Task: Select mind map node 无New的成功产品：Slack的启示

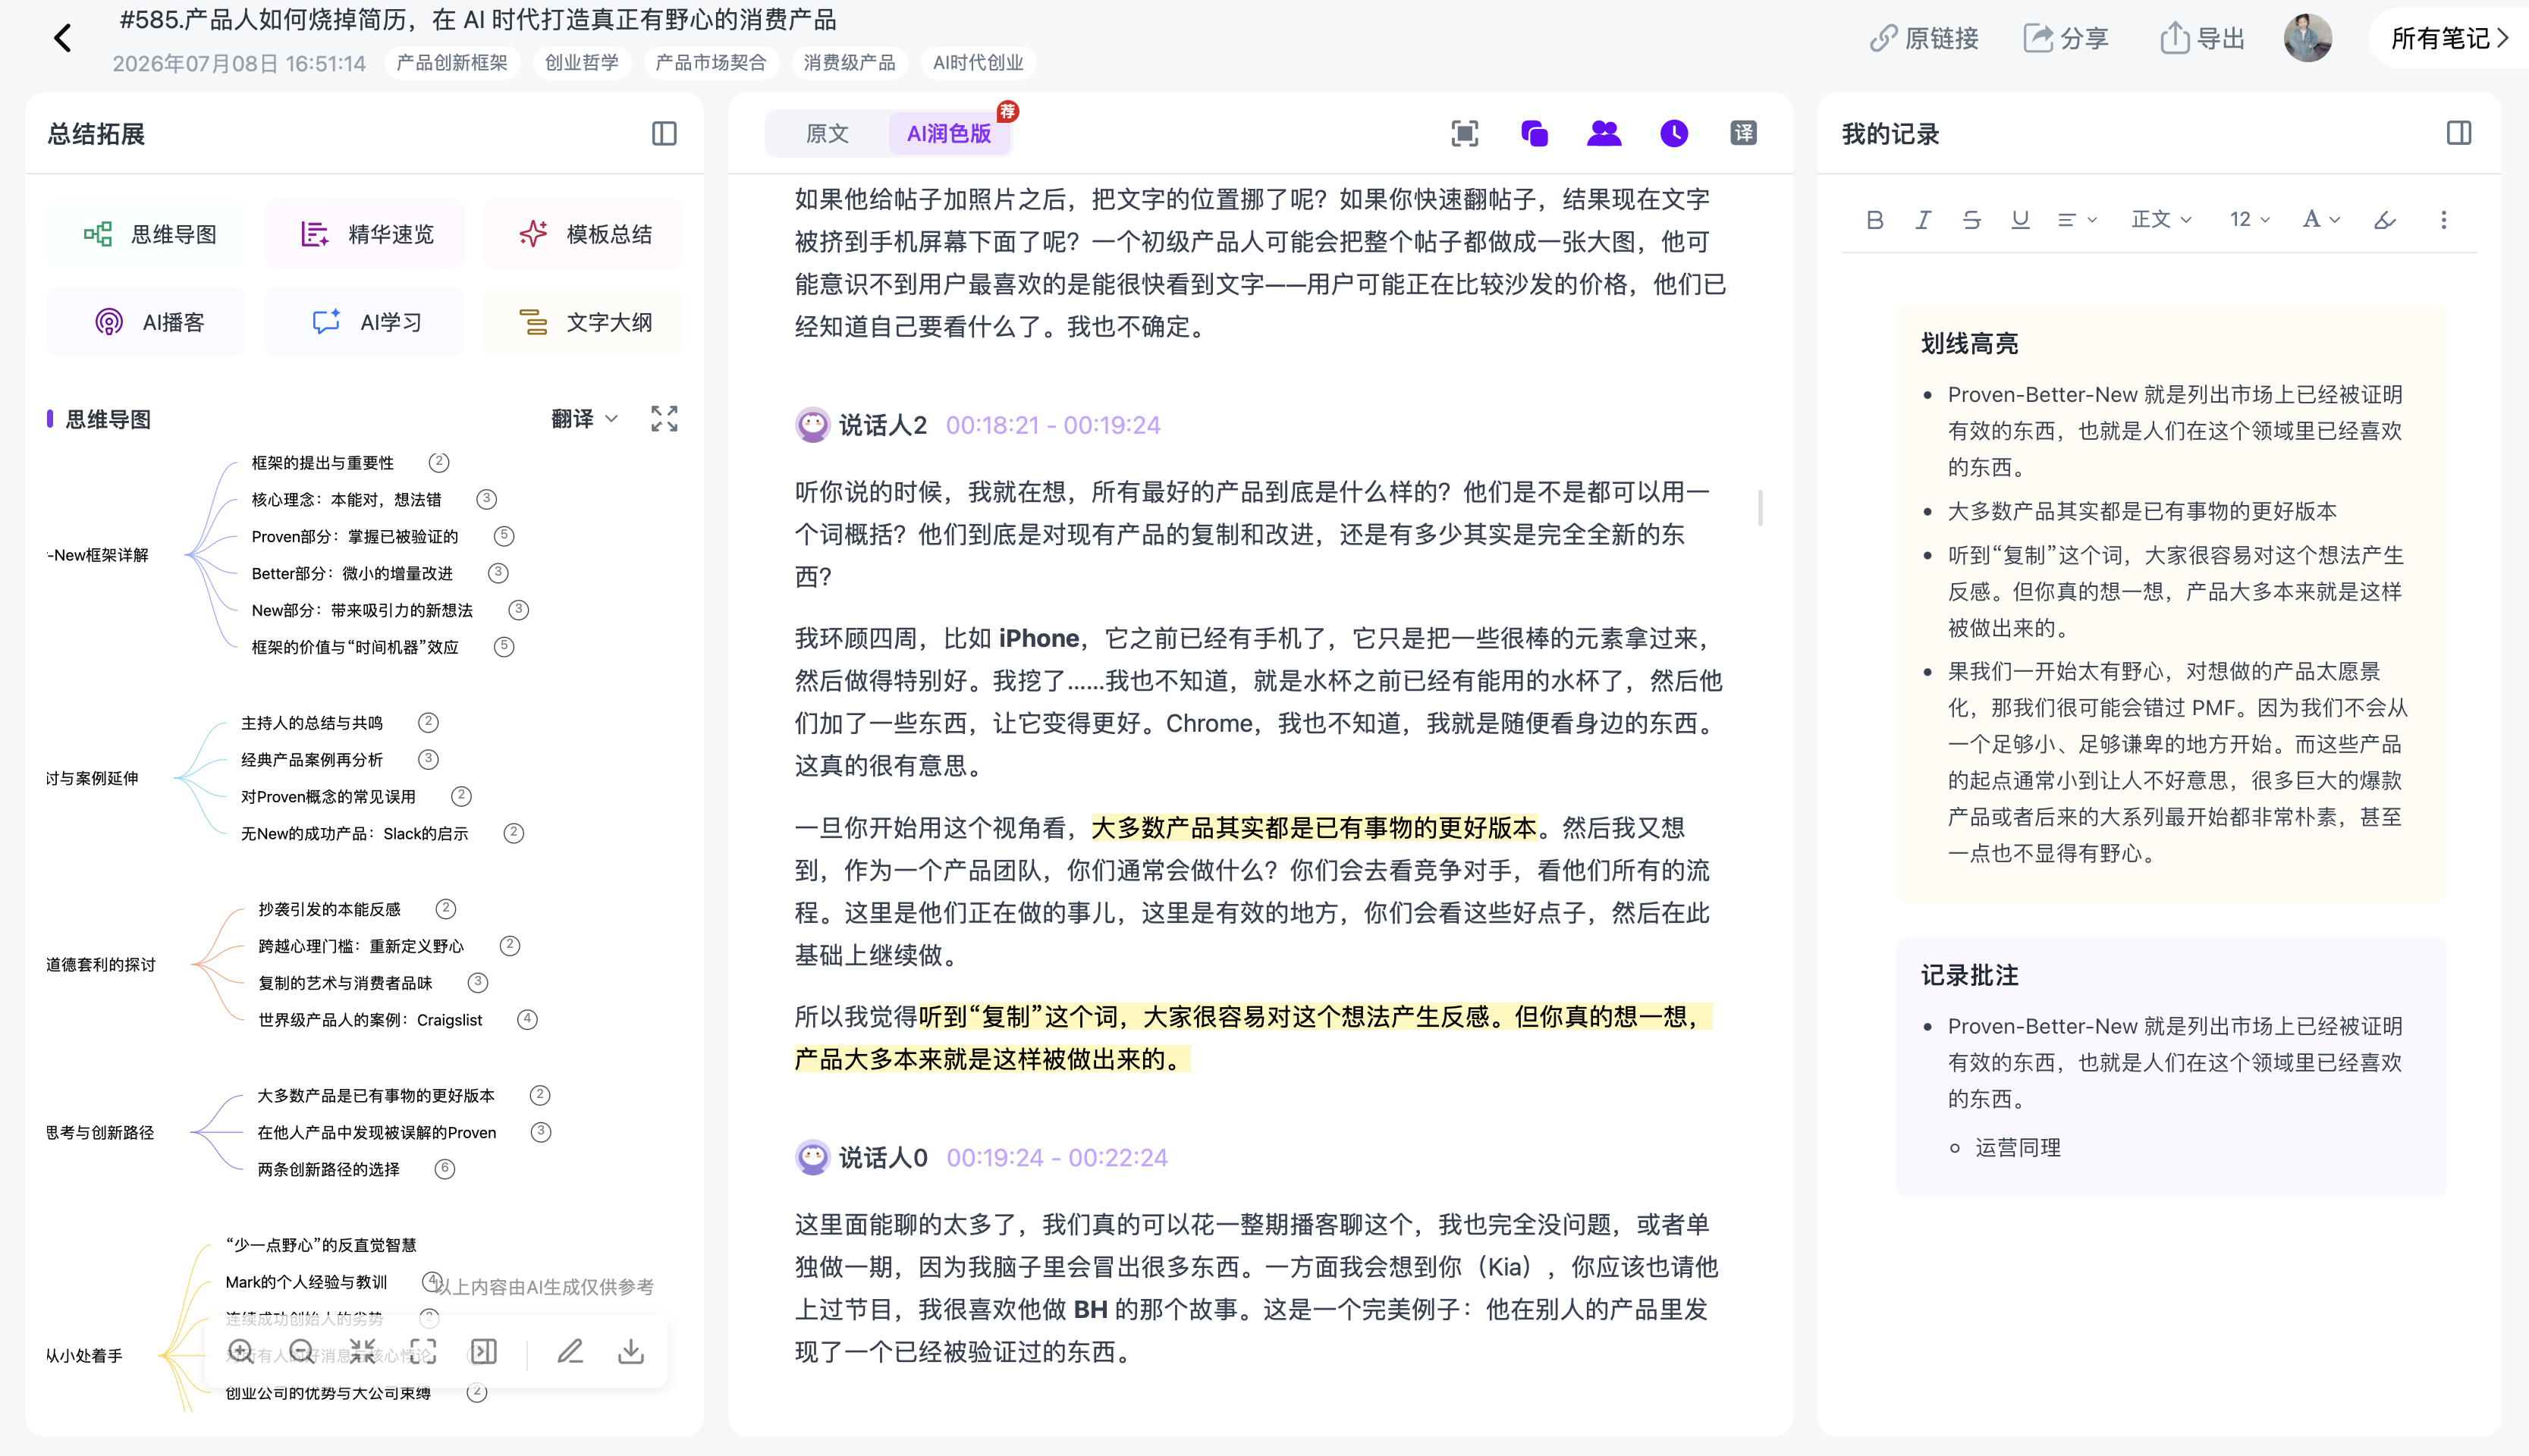Action: click(354, 834)
